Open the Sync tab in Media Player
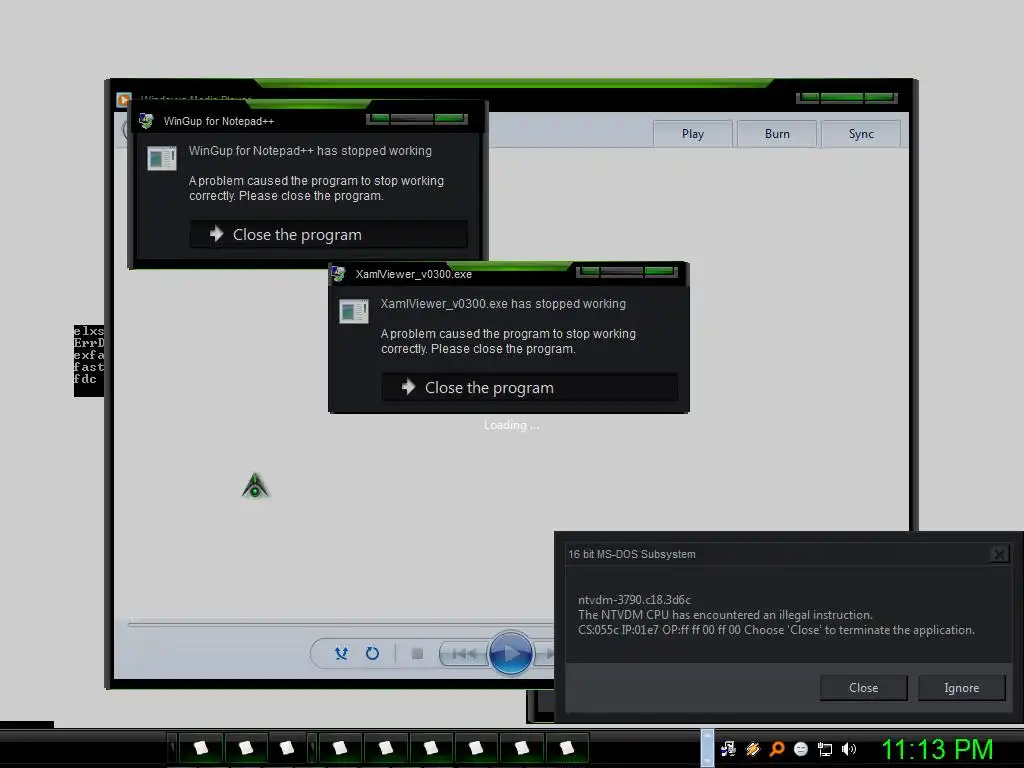The width and height of the screenshot is (1024, 768). pyautogui.click(x=861, y=134)
